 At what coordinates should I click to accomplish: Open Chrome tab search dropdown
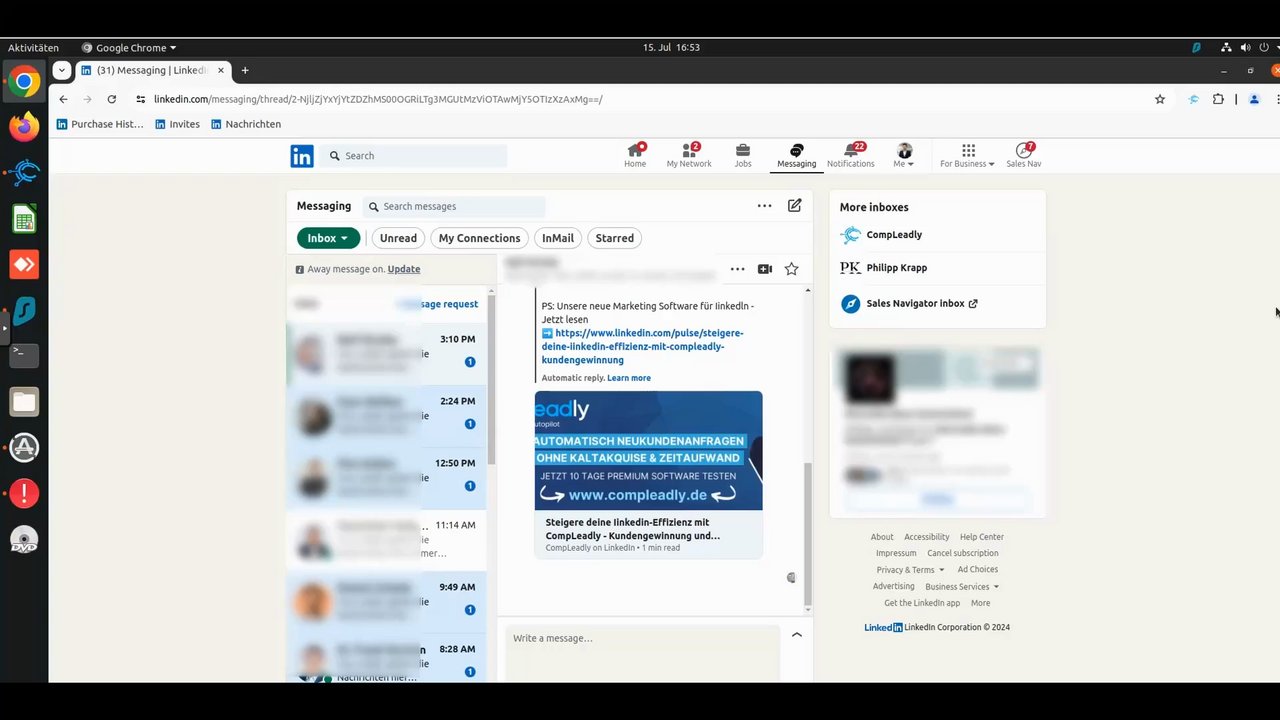tap(62, 70)
